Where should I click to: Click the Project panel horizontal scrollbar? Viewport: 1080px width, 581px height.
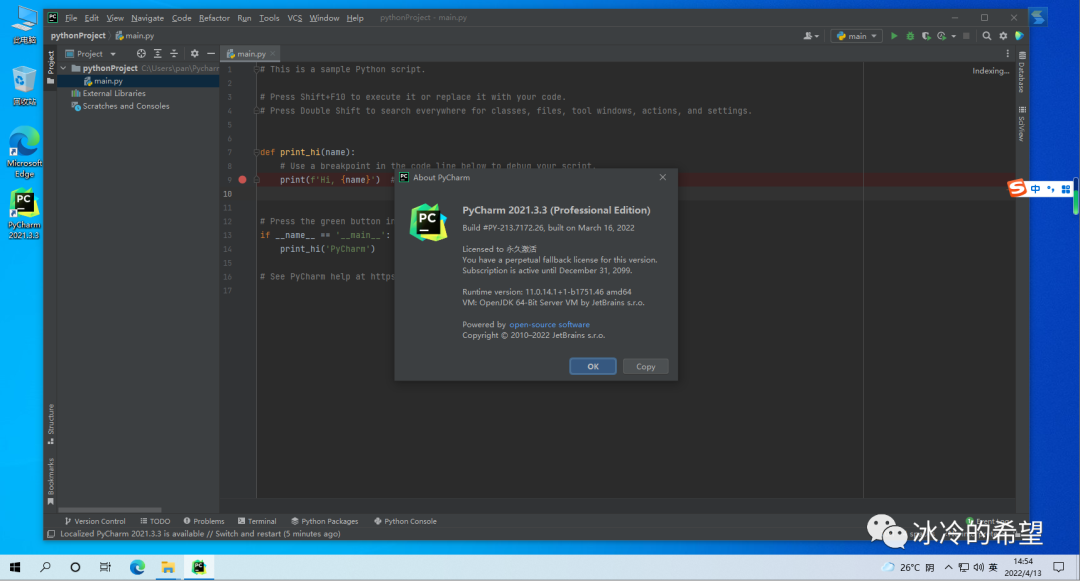click(x=110, y=510)
